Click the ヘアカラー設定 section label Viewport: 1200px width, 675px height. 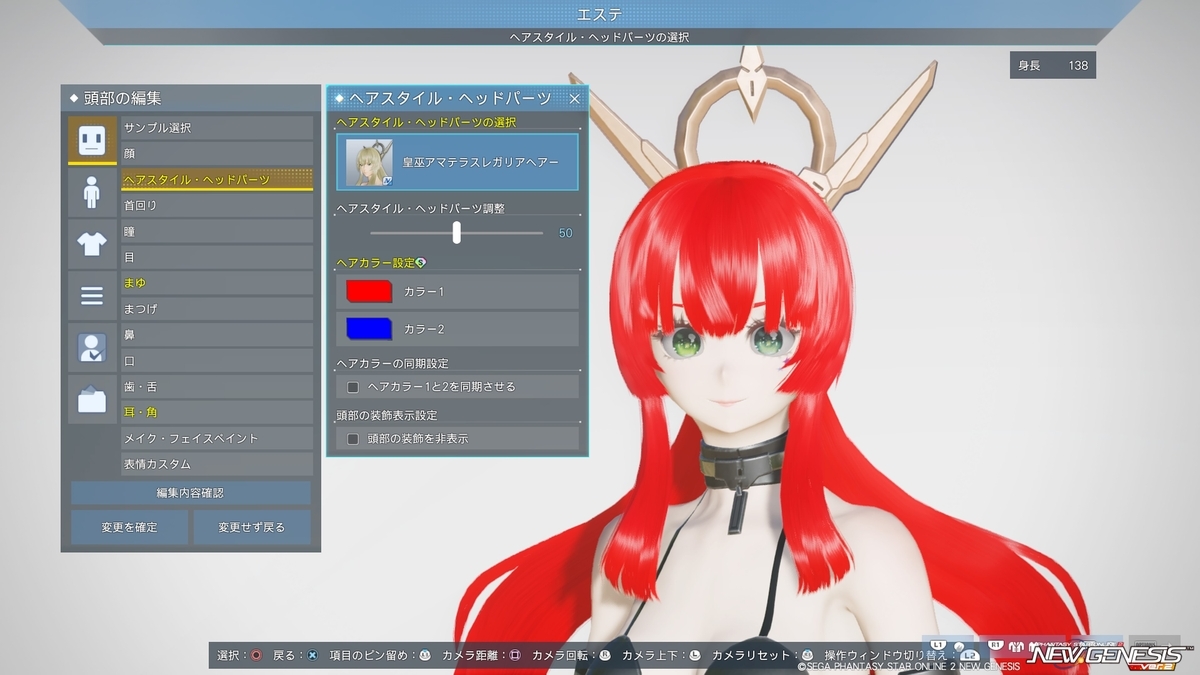coord(375,263)
